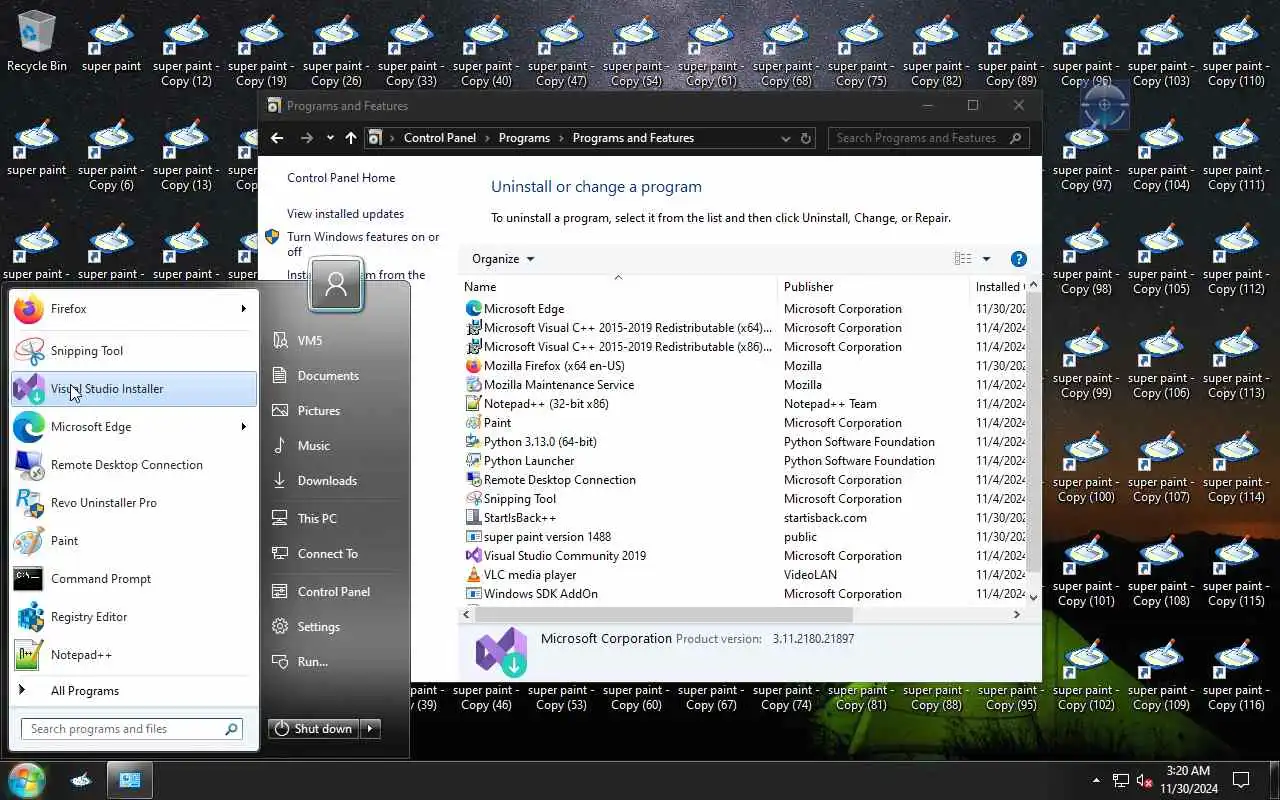The image size is (1280, 800).
Task: Open Control Panel from Start menu
Action: (x=334, y=592)
